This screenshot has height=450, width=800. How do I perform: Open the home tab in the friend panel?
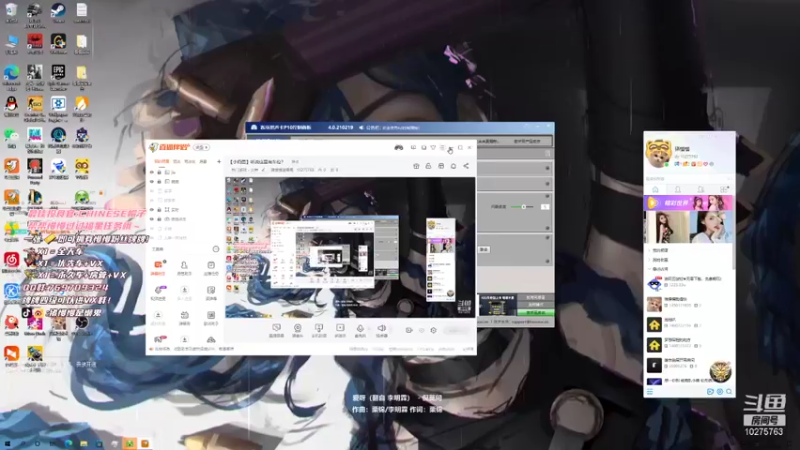coord(655,189)
